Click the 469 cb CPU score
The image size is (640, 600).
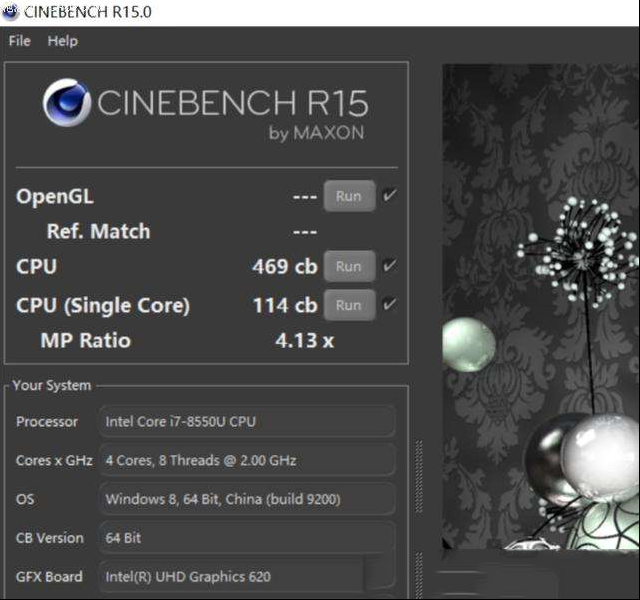284,267
